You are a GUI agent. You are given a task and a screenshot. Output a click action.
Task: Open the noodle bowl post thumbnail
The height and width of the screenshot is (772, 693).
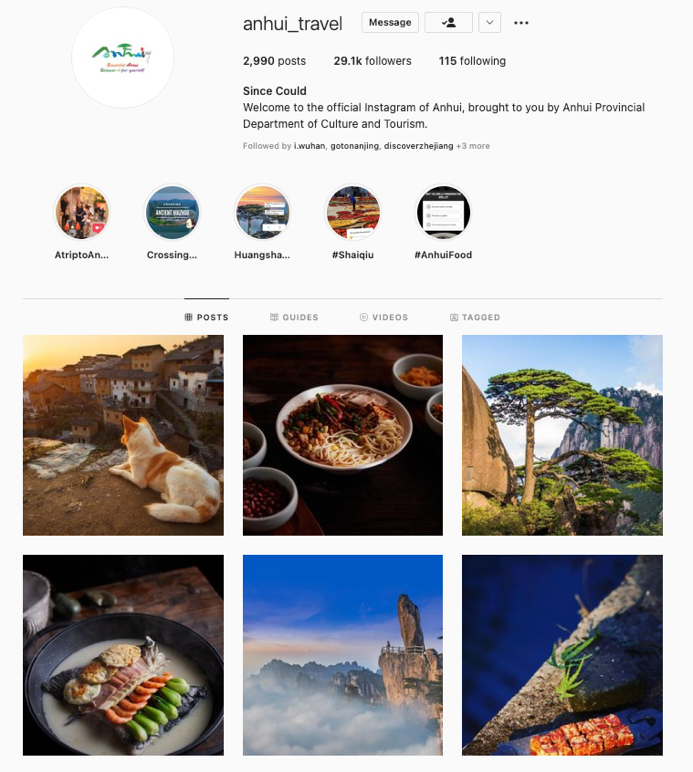pos(343,435)
